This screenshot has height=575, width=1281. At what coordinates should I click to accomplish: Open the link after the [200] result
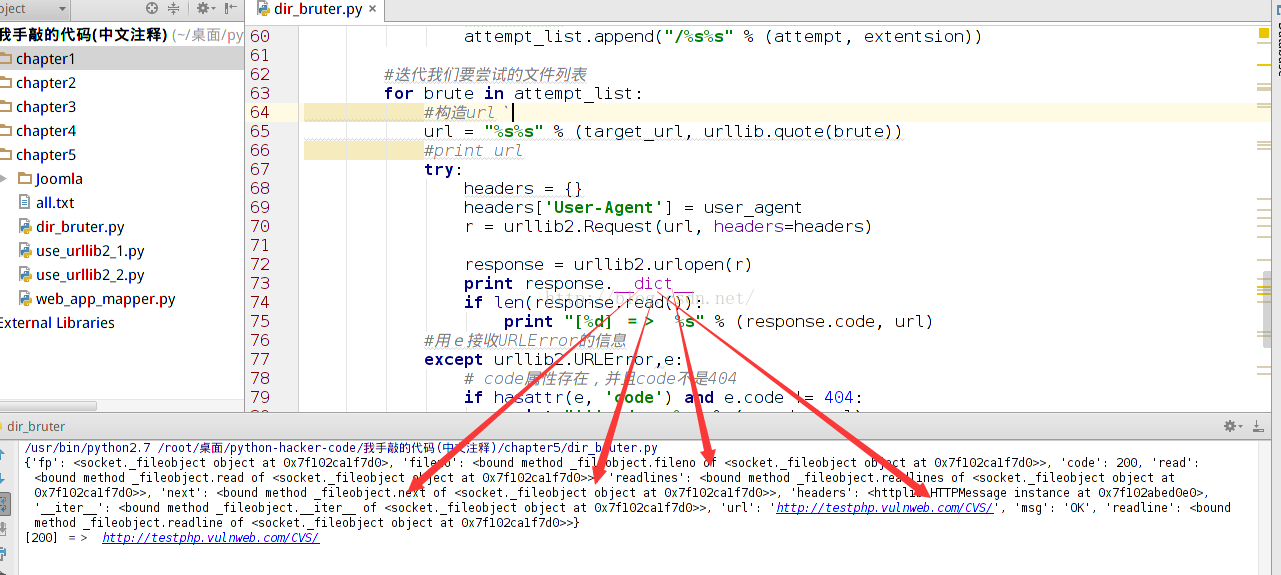pos(210,537)
